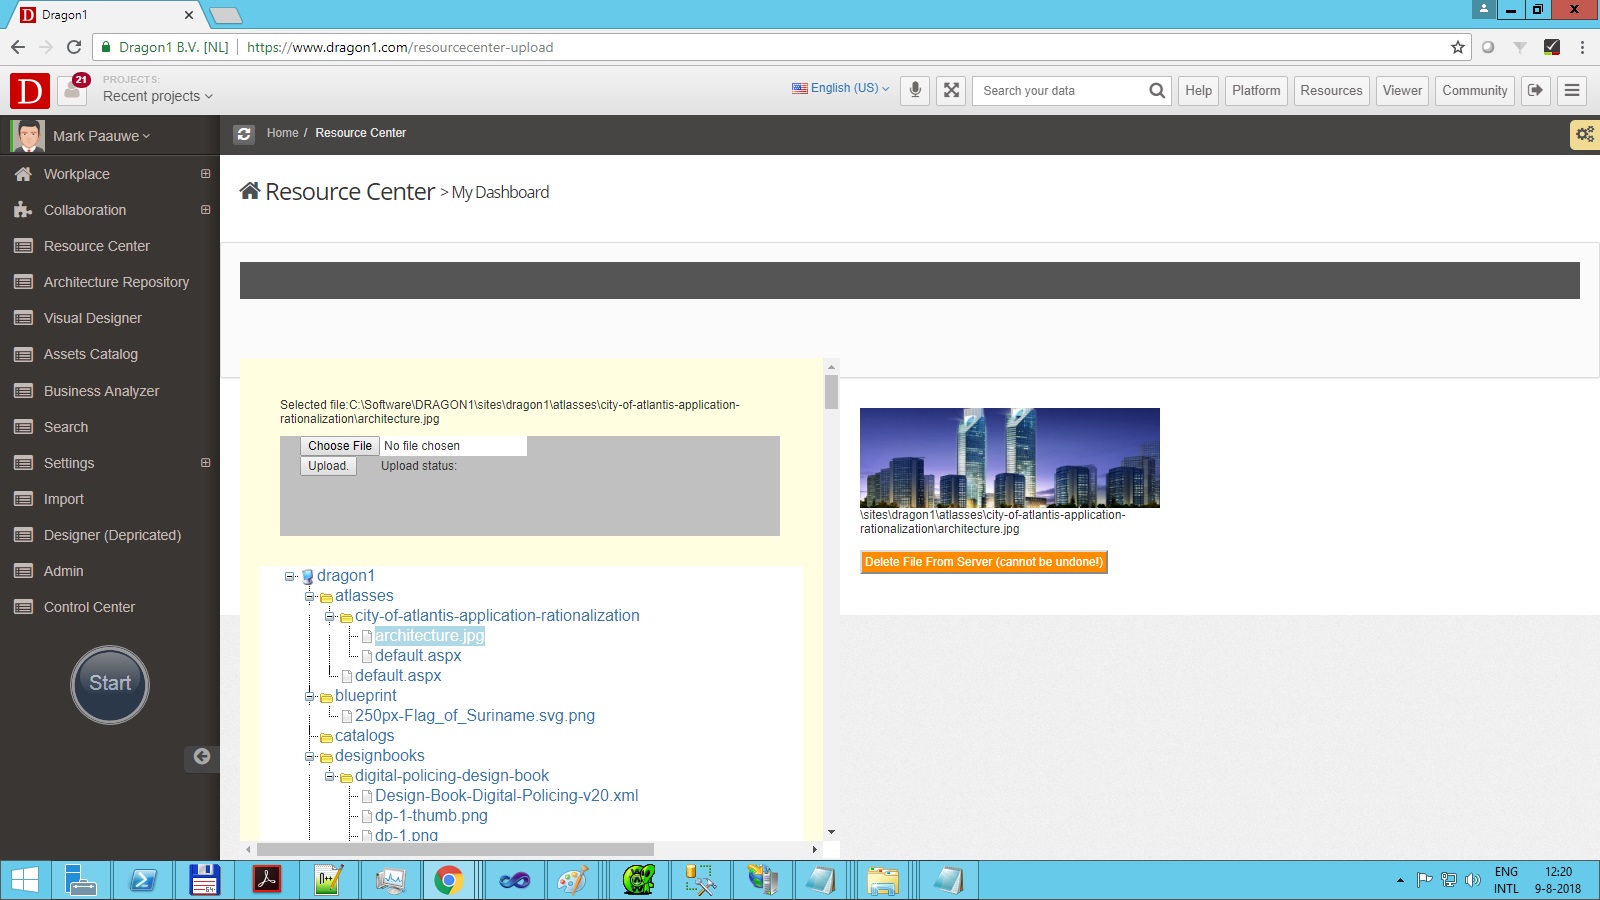Click the vertical scrollbar thumb of file panel

click(x=831, y=391)
